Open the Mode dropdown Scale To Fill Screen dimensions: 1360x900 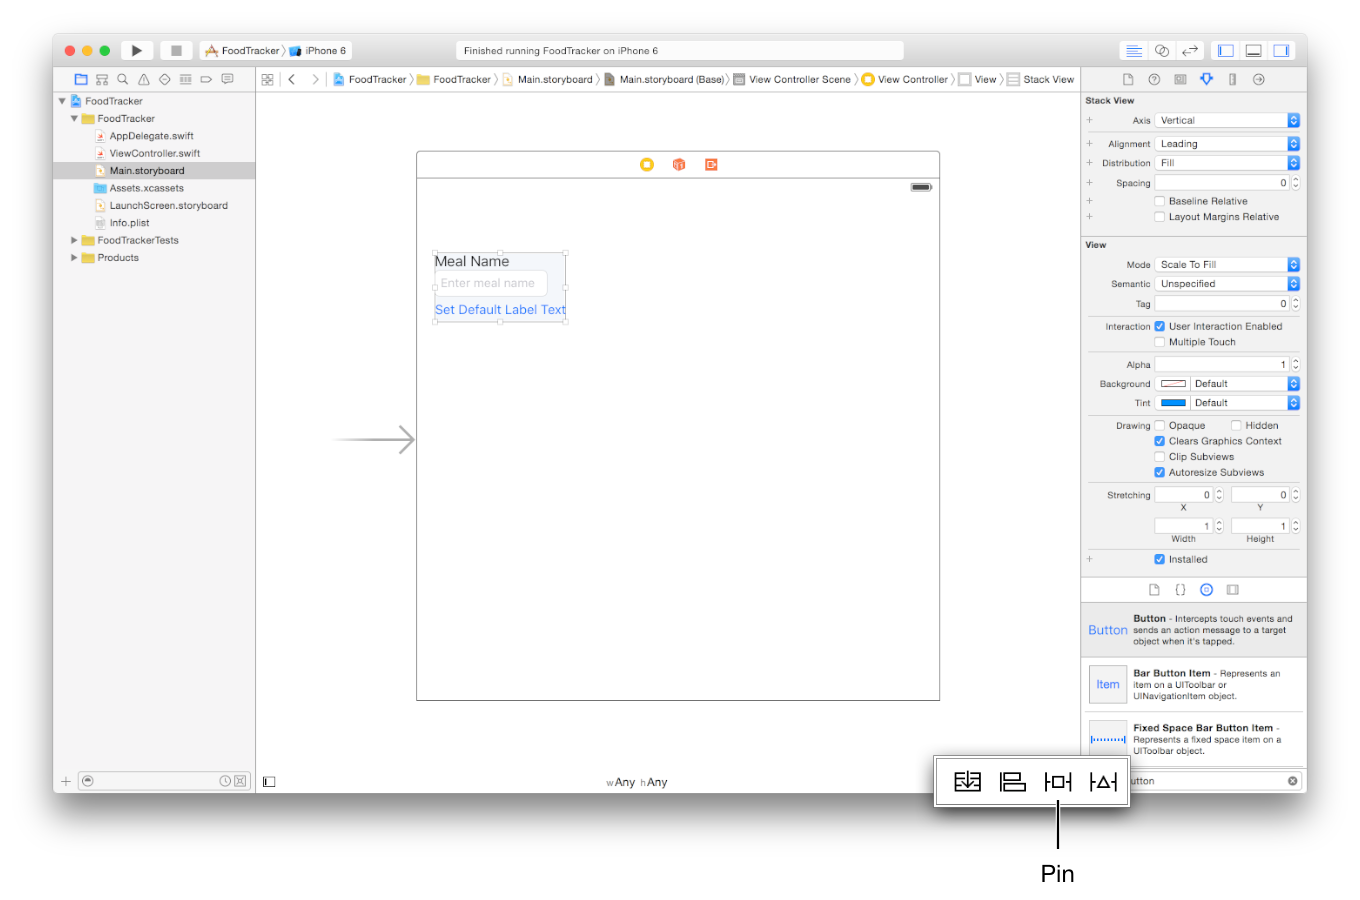1228,265
